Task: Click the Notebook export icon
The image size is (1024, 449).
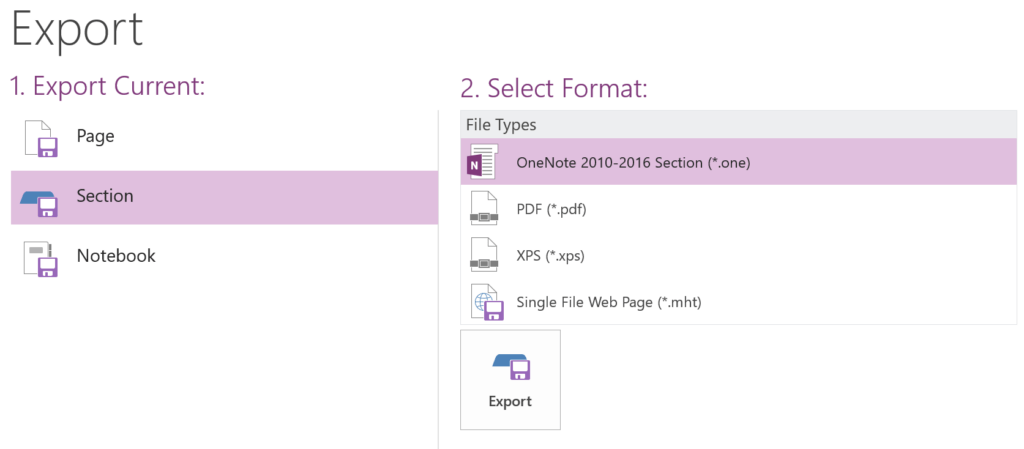Action: [41, 258]
